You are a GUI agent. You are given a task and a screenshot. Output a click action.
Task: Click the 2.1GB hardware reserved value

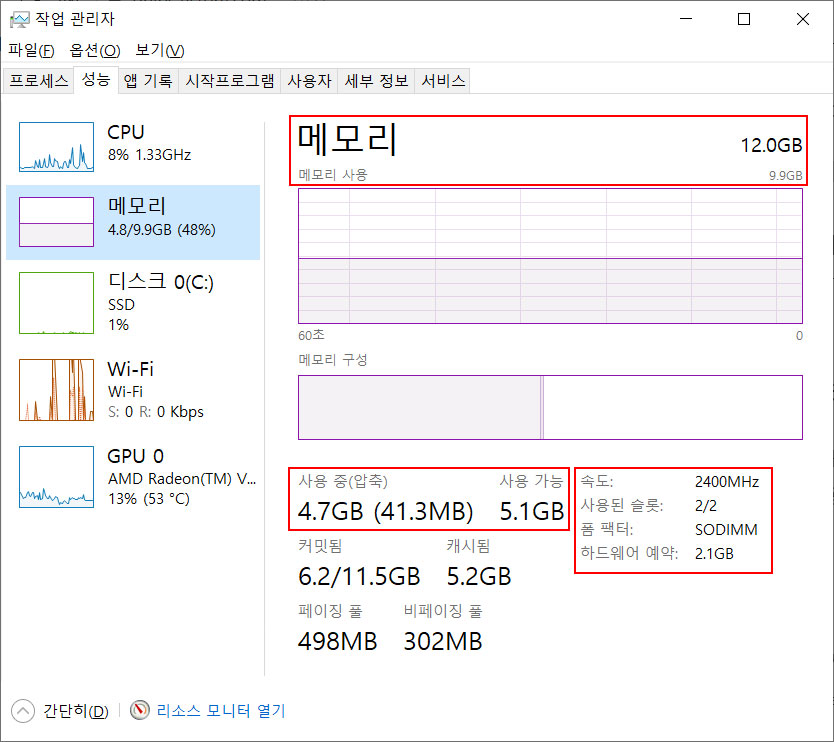click(714, 554)
